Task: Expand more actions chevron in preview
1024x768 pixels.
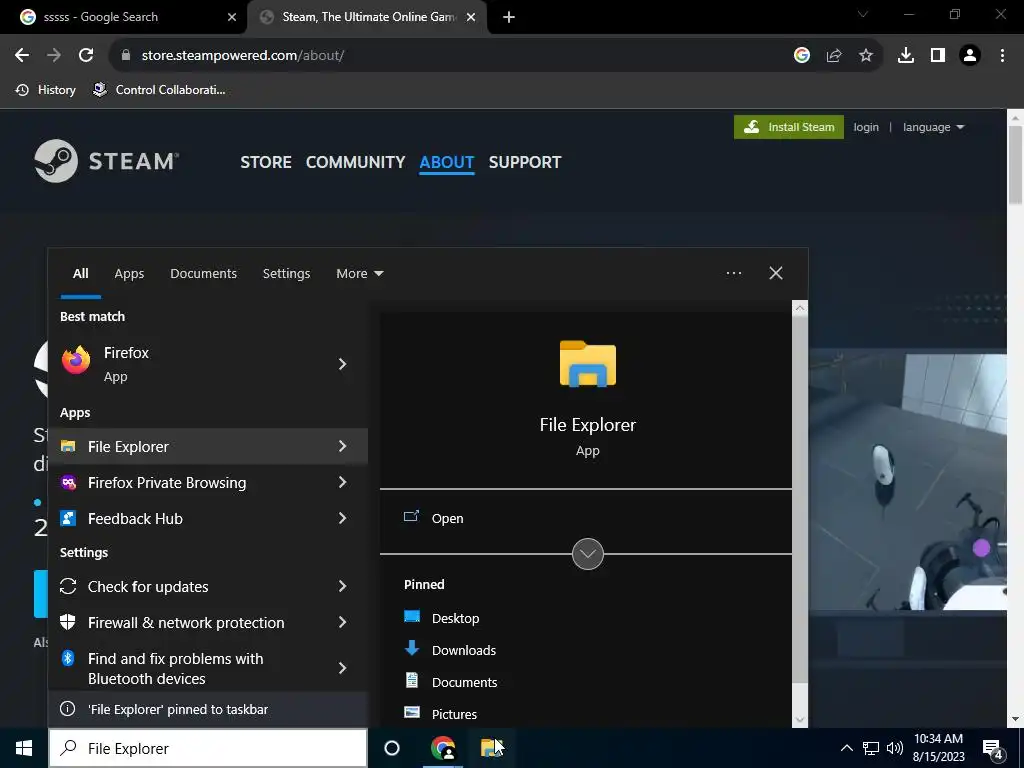Action: (588, 554)
